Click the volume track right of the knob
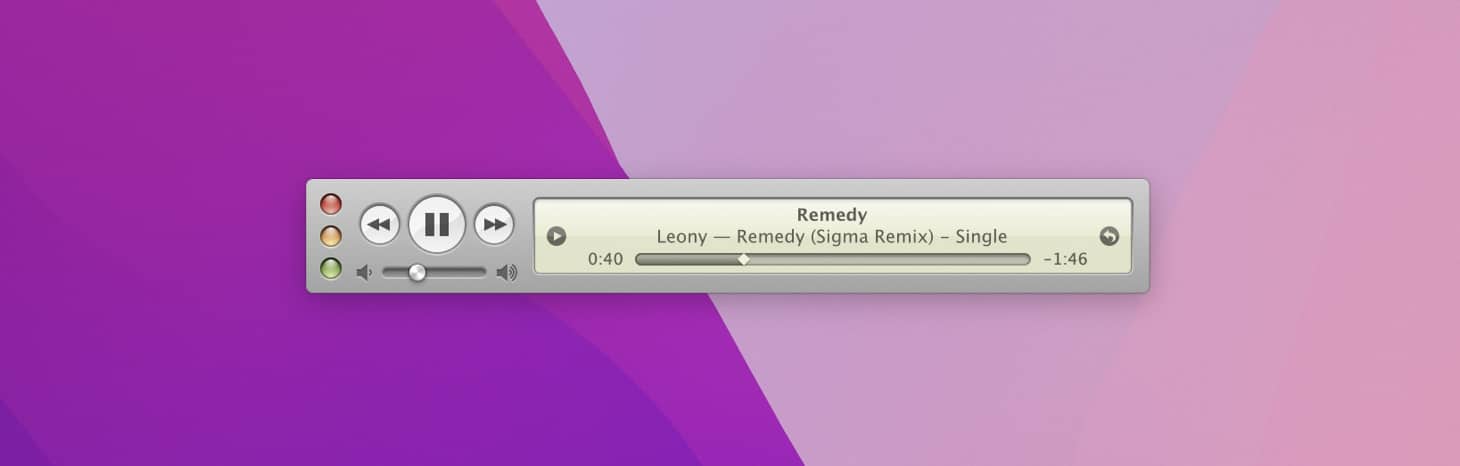1460x466 pixels. [x=457, y=272]
